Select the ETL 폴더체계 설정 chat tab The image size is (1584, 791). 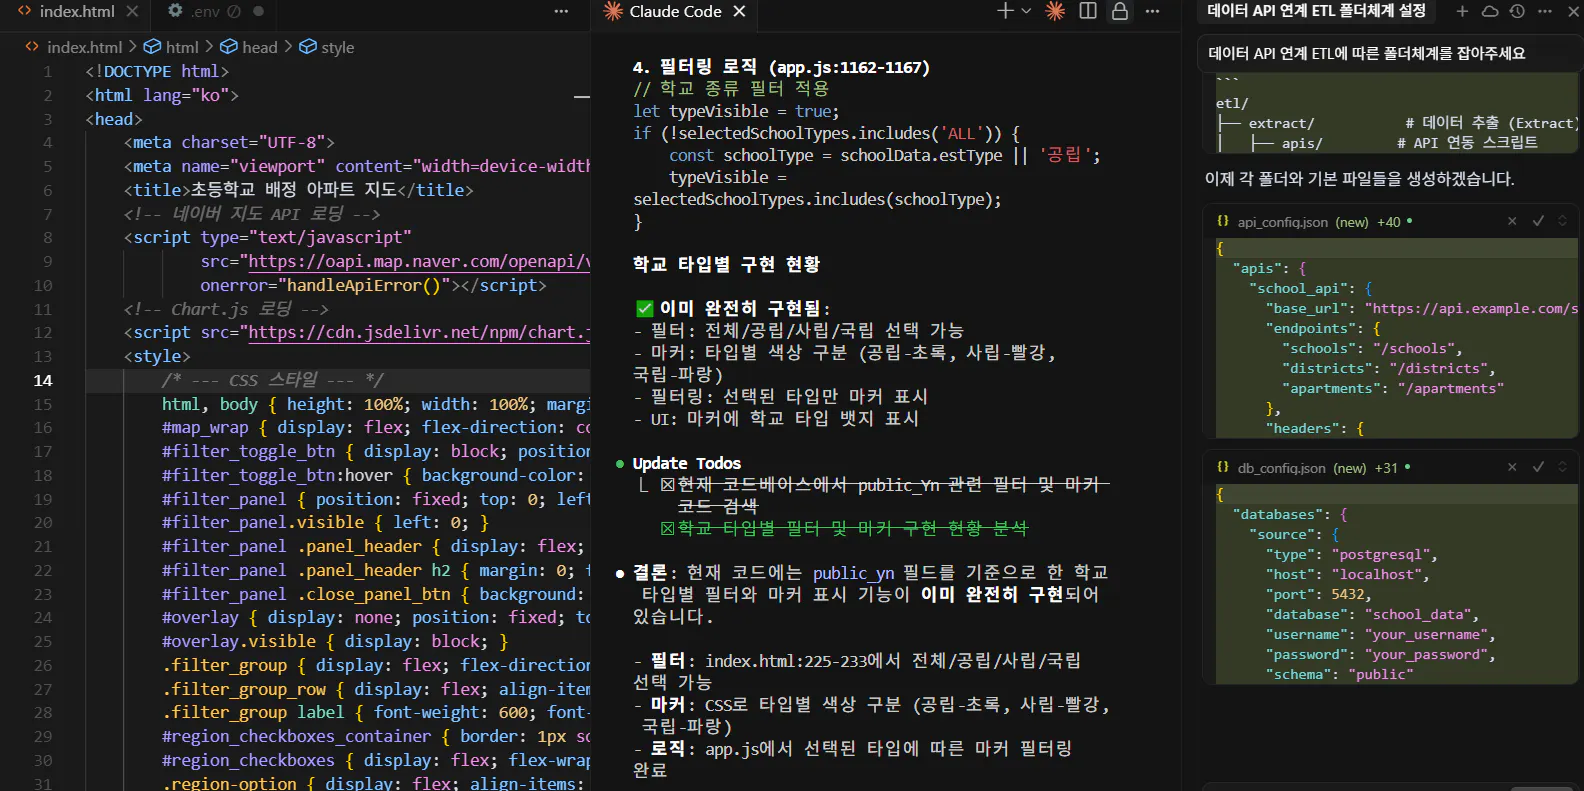[x=1316, y=11]
